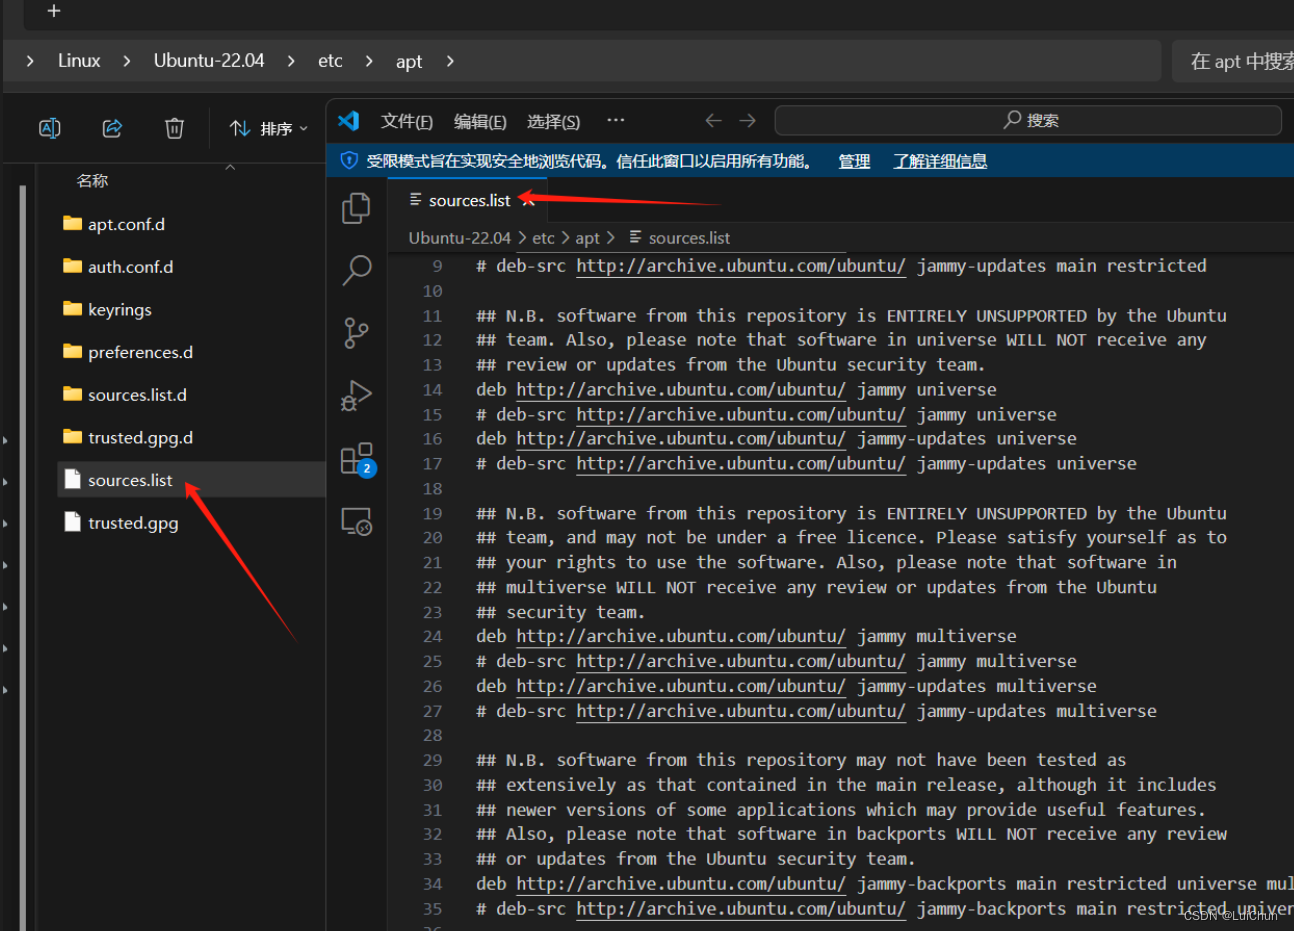
Task: Click the rename icon in File Explorer toolbar
Action: click(x=49, y=128)
